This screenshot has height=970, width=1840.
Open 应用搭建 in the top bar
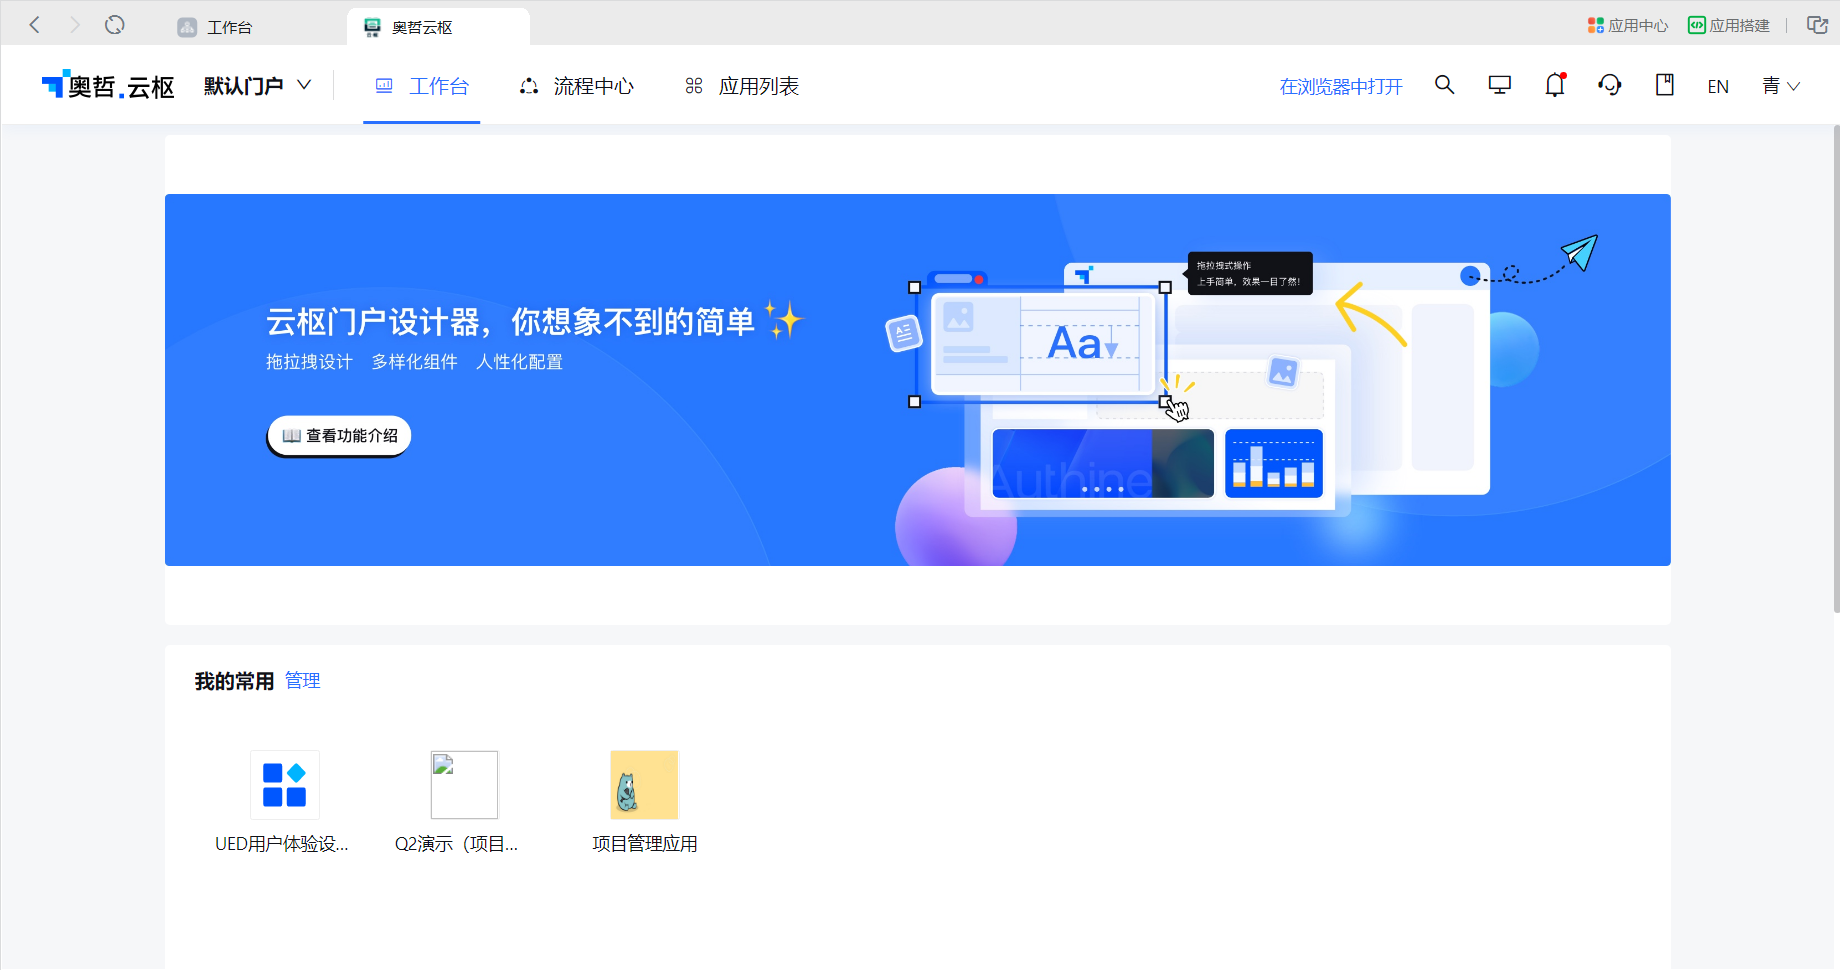click(x=1729, y=25)
